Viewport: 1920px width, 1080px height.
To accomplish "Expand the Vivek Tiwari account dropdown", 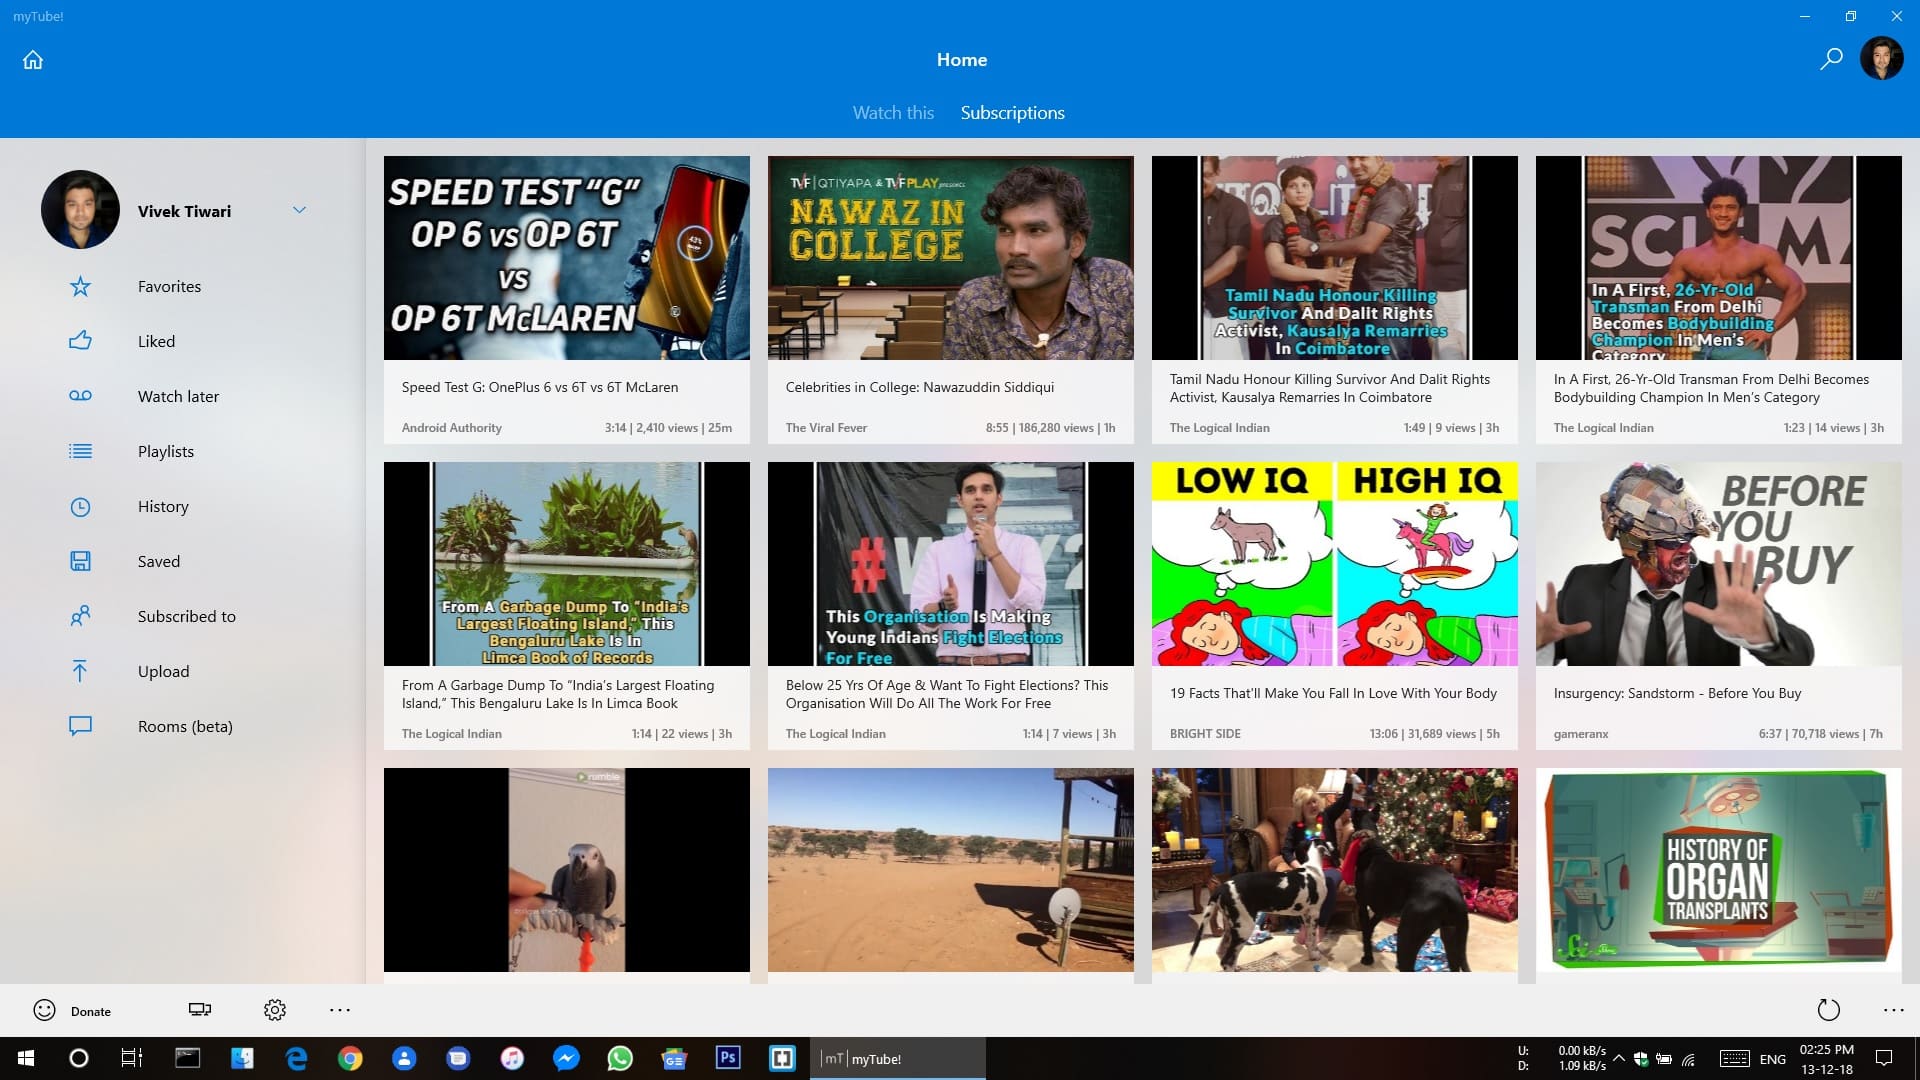I will (x=299, y=210).
